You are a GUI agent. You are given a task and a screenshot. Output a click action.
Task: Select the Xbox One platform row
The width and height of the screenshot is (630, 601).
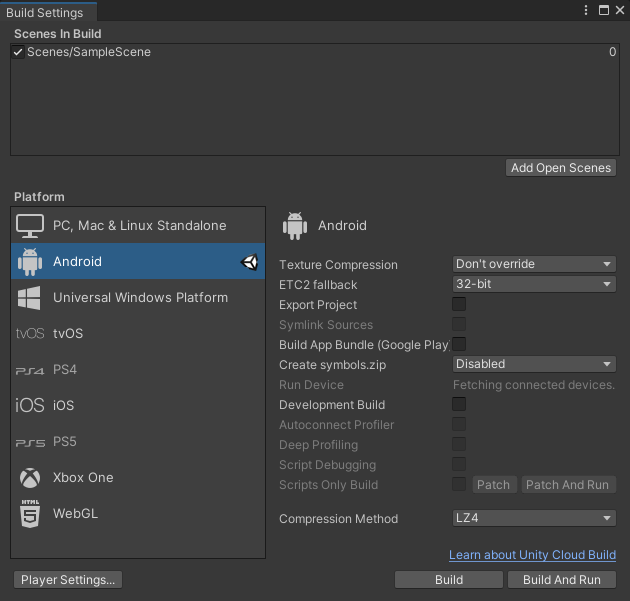(138, 477)
